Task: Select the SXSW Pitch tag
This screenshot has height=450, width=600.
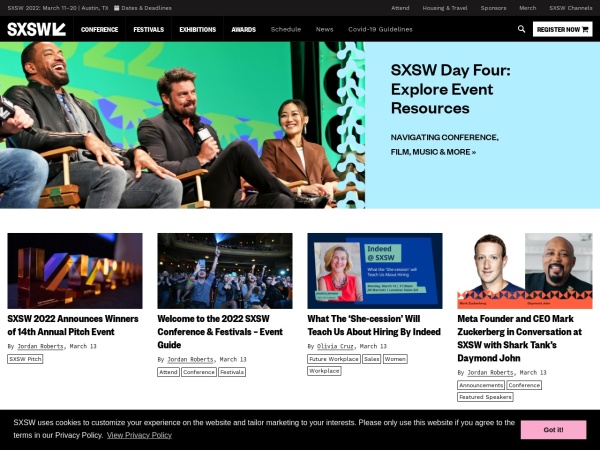Action: pos(25,359)
